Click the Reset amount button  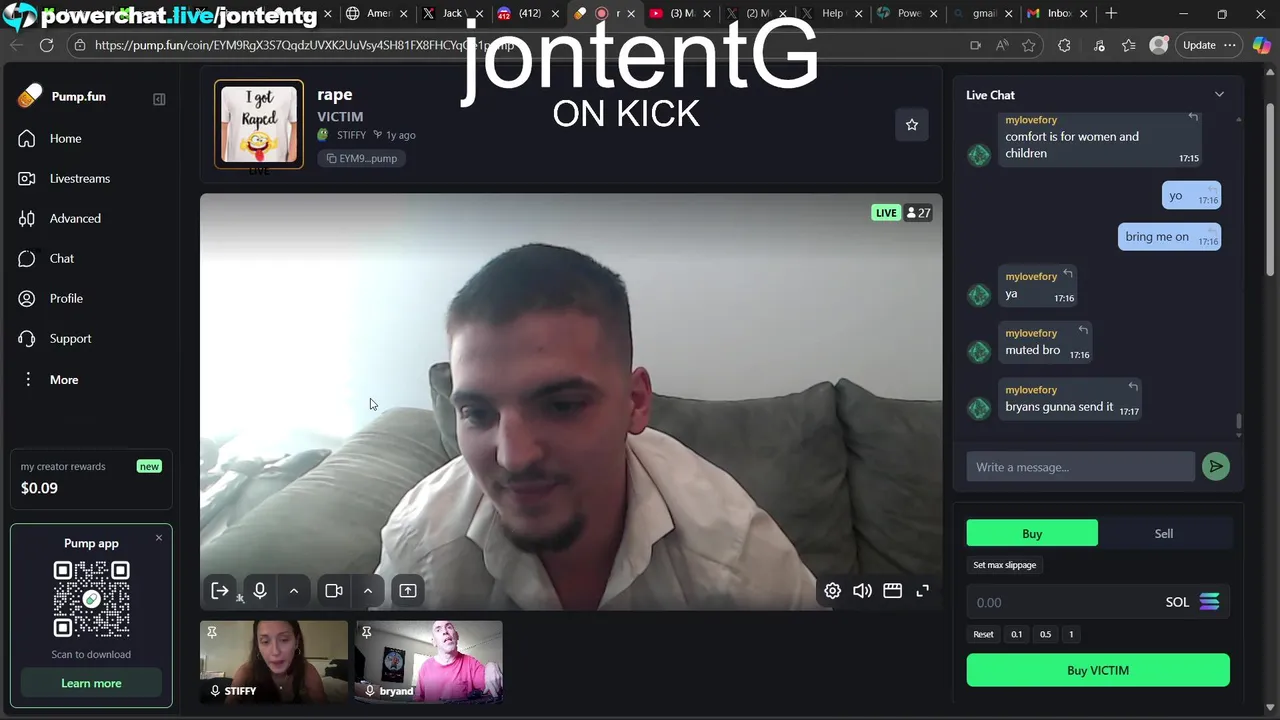click(984, 634)
